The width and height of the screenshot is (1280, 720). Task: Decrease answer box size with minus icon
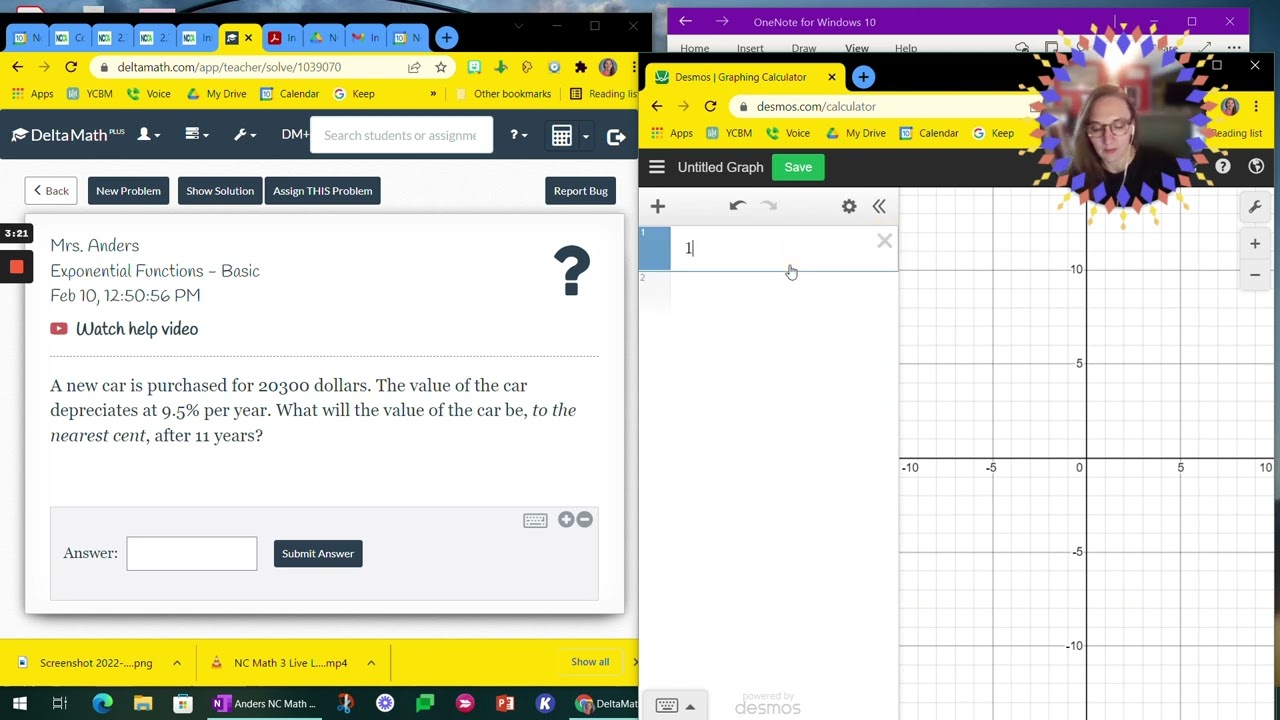pyautogui.click(x=585, y=519)
